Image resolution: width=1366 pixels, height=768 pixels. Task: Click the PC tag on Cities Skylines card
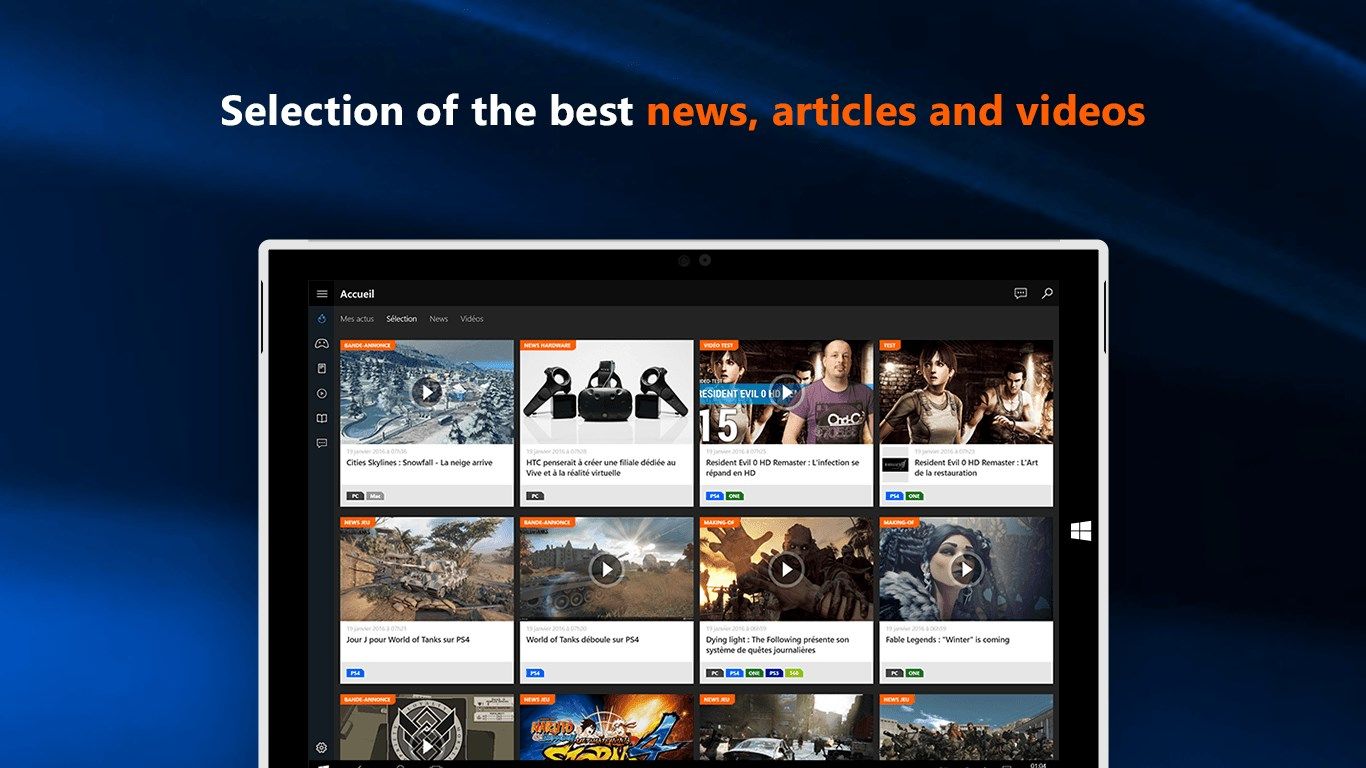pos(355,496)
